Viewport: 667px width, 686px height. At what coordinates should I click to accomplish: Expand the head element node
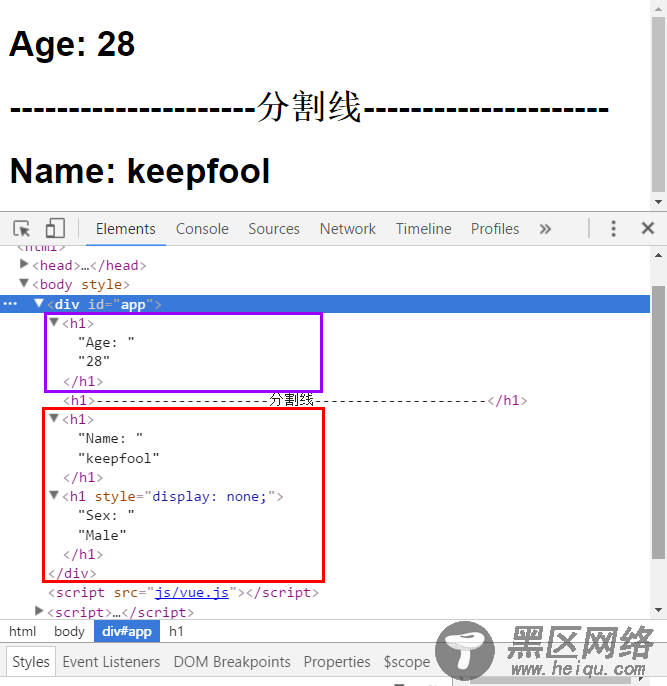[24, 264]
